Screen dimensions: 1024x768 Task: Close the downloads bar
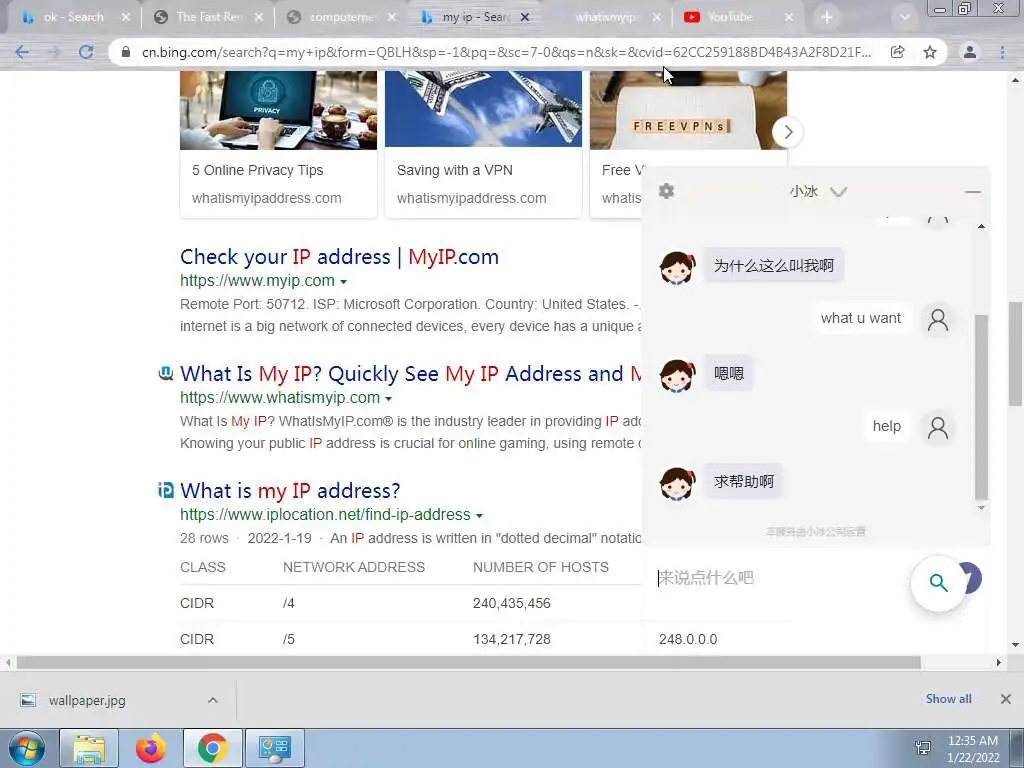[1006, 699]
